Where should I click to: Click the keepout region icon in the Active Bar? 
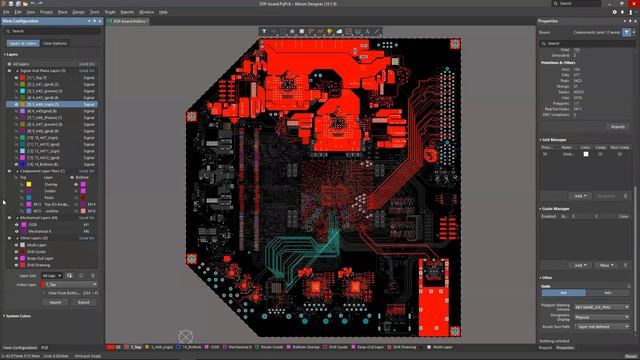click(349, 31)
